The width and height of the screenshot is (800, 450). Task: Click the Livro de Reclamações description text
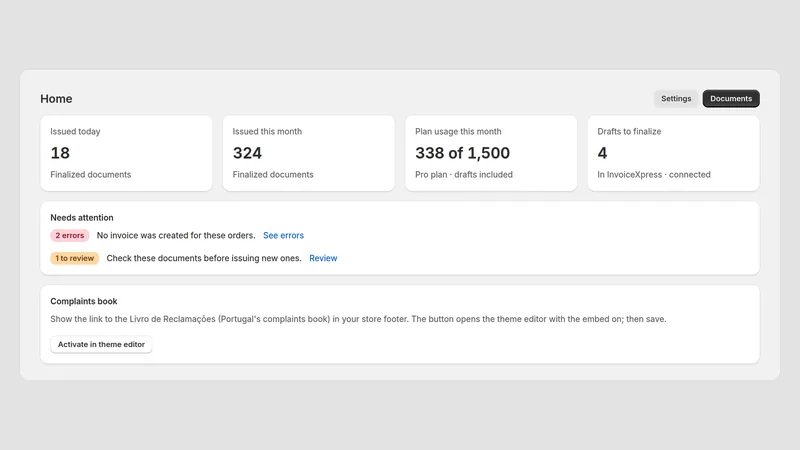[x=358, y=319]
